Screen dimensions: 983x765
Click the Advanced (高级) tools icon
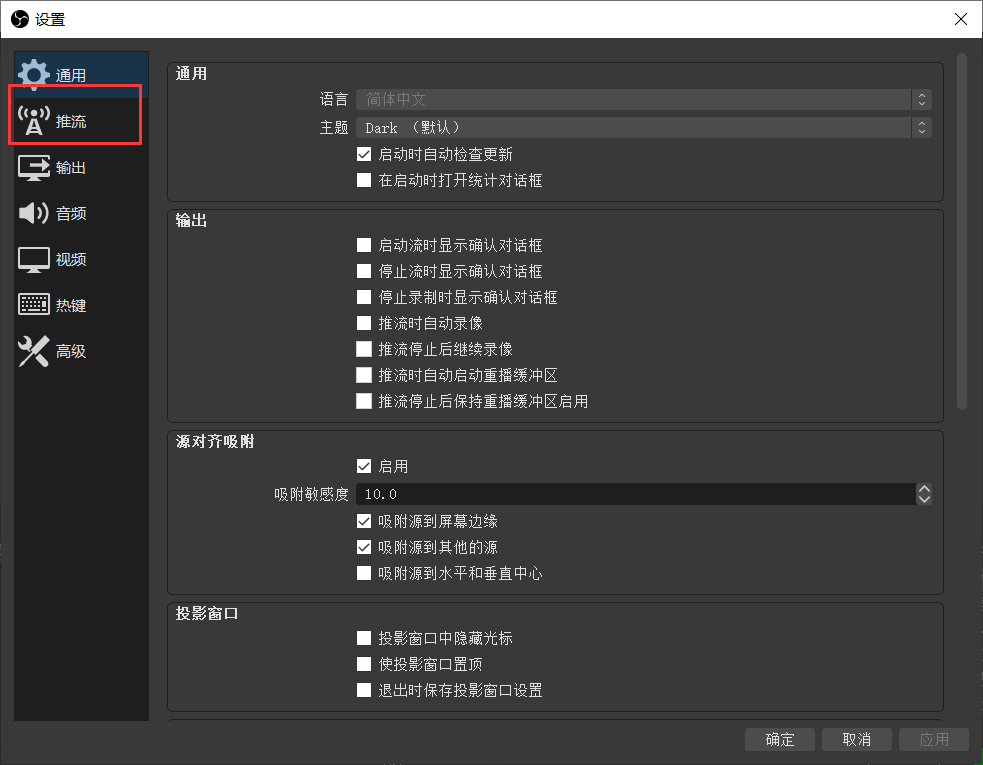(x=33, y=351)
